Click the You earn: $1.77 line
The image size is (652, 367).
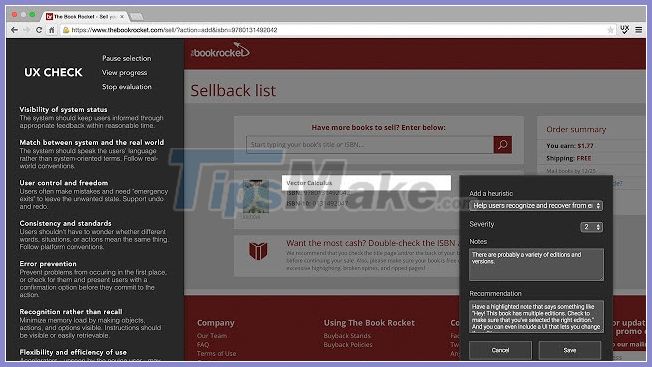(570, 146)
